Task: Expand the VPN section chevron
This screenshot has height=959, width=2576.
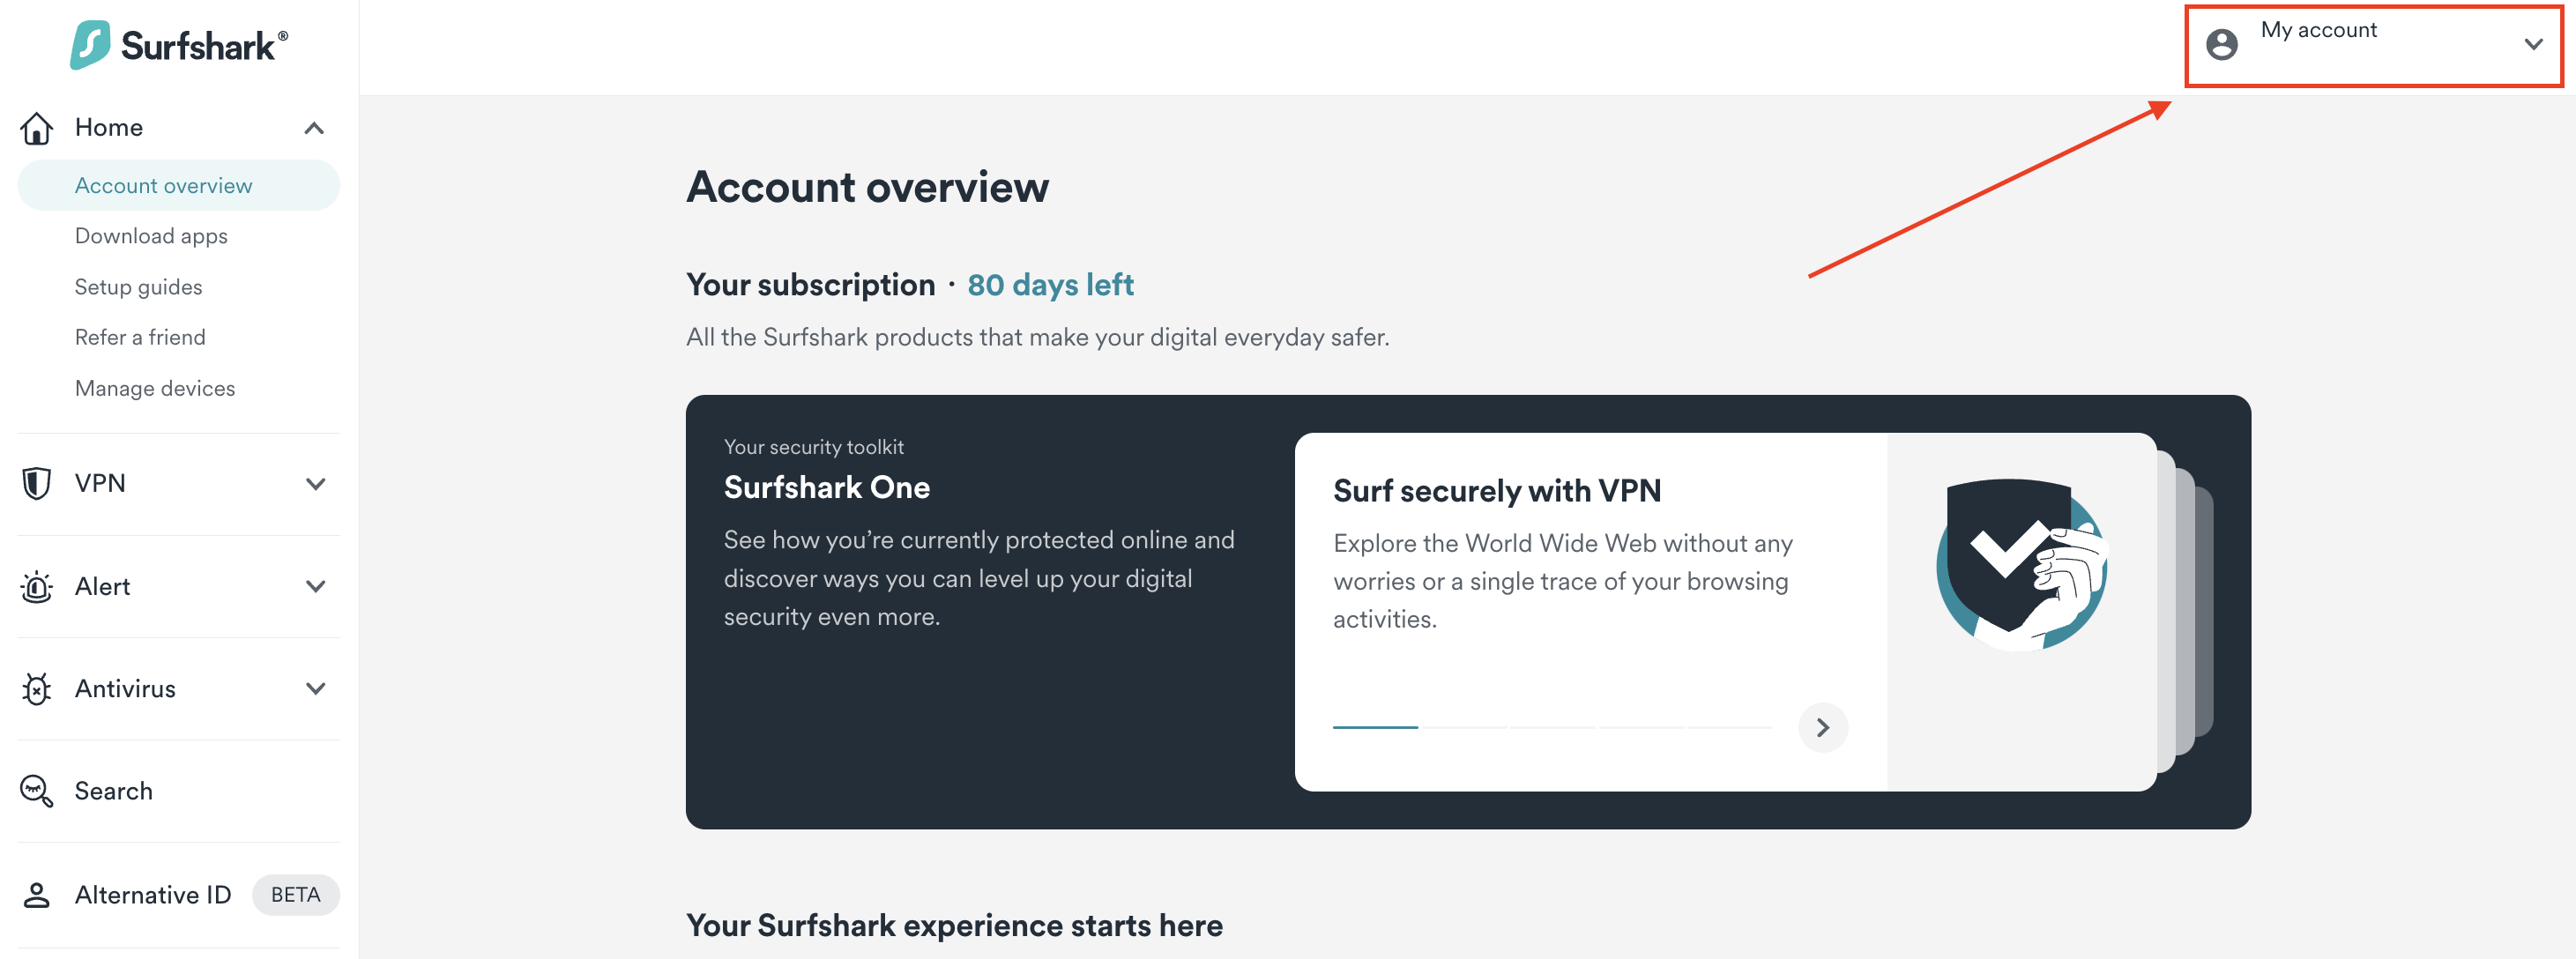Action: pyautogui.click(x=316, y=484)
